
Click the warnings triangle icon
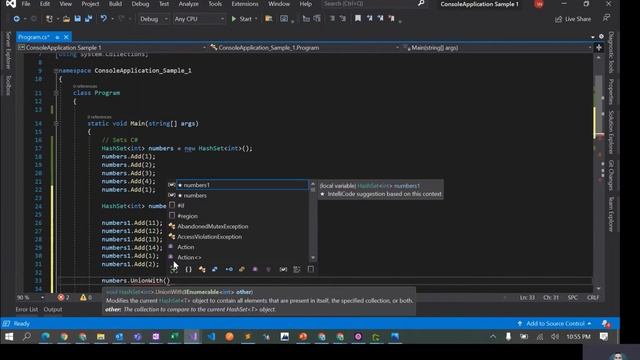(83, 298)
